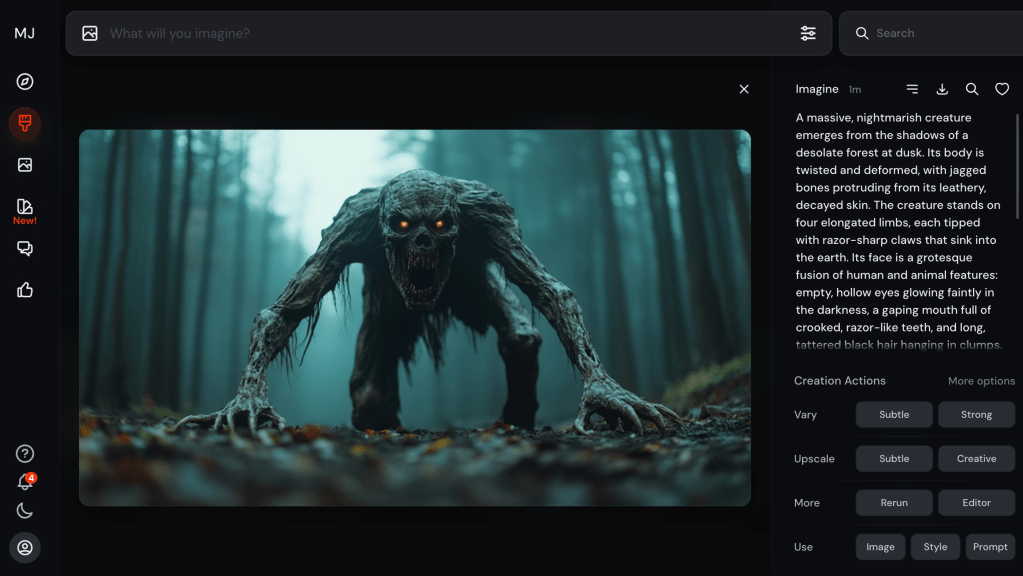1023x576 pixels.
Task: Like the image with the heart icon
Action: tap(1001, 89)
